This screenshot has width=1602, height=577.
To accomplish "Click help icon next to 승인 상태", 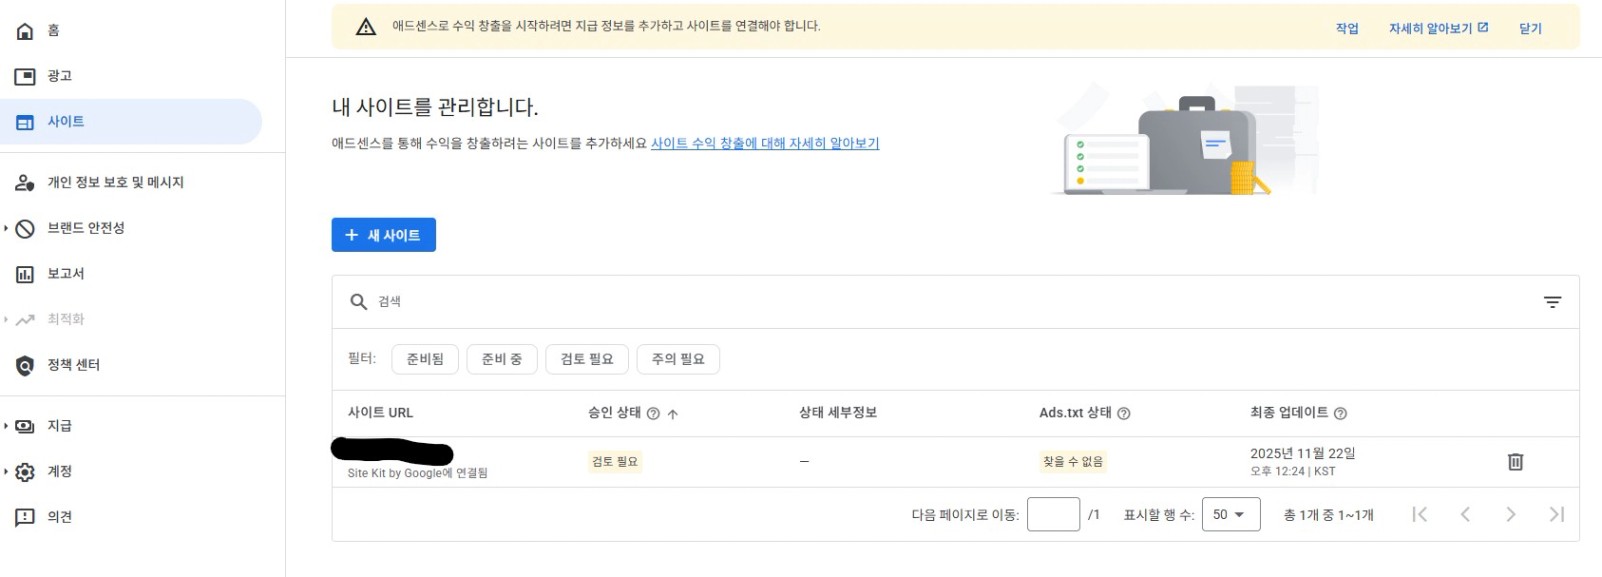I will pos(653,413).
